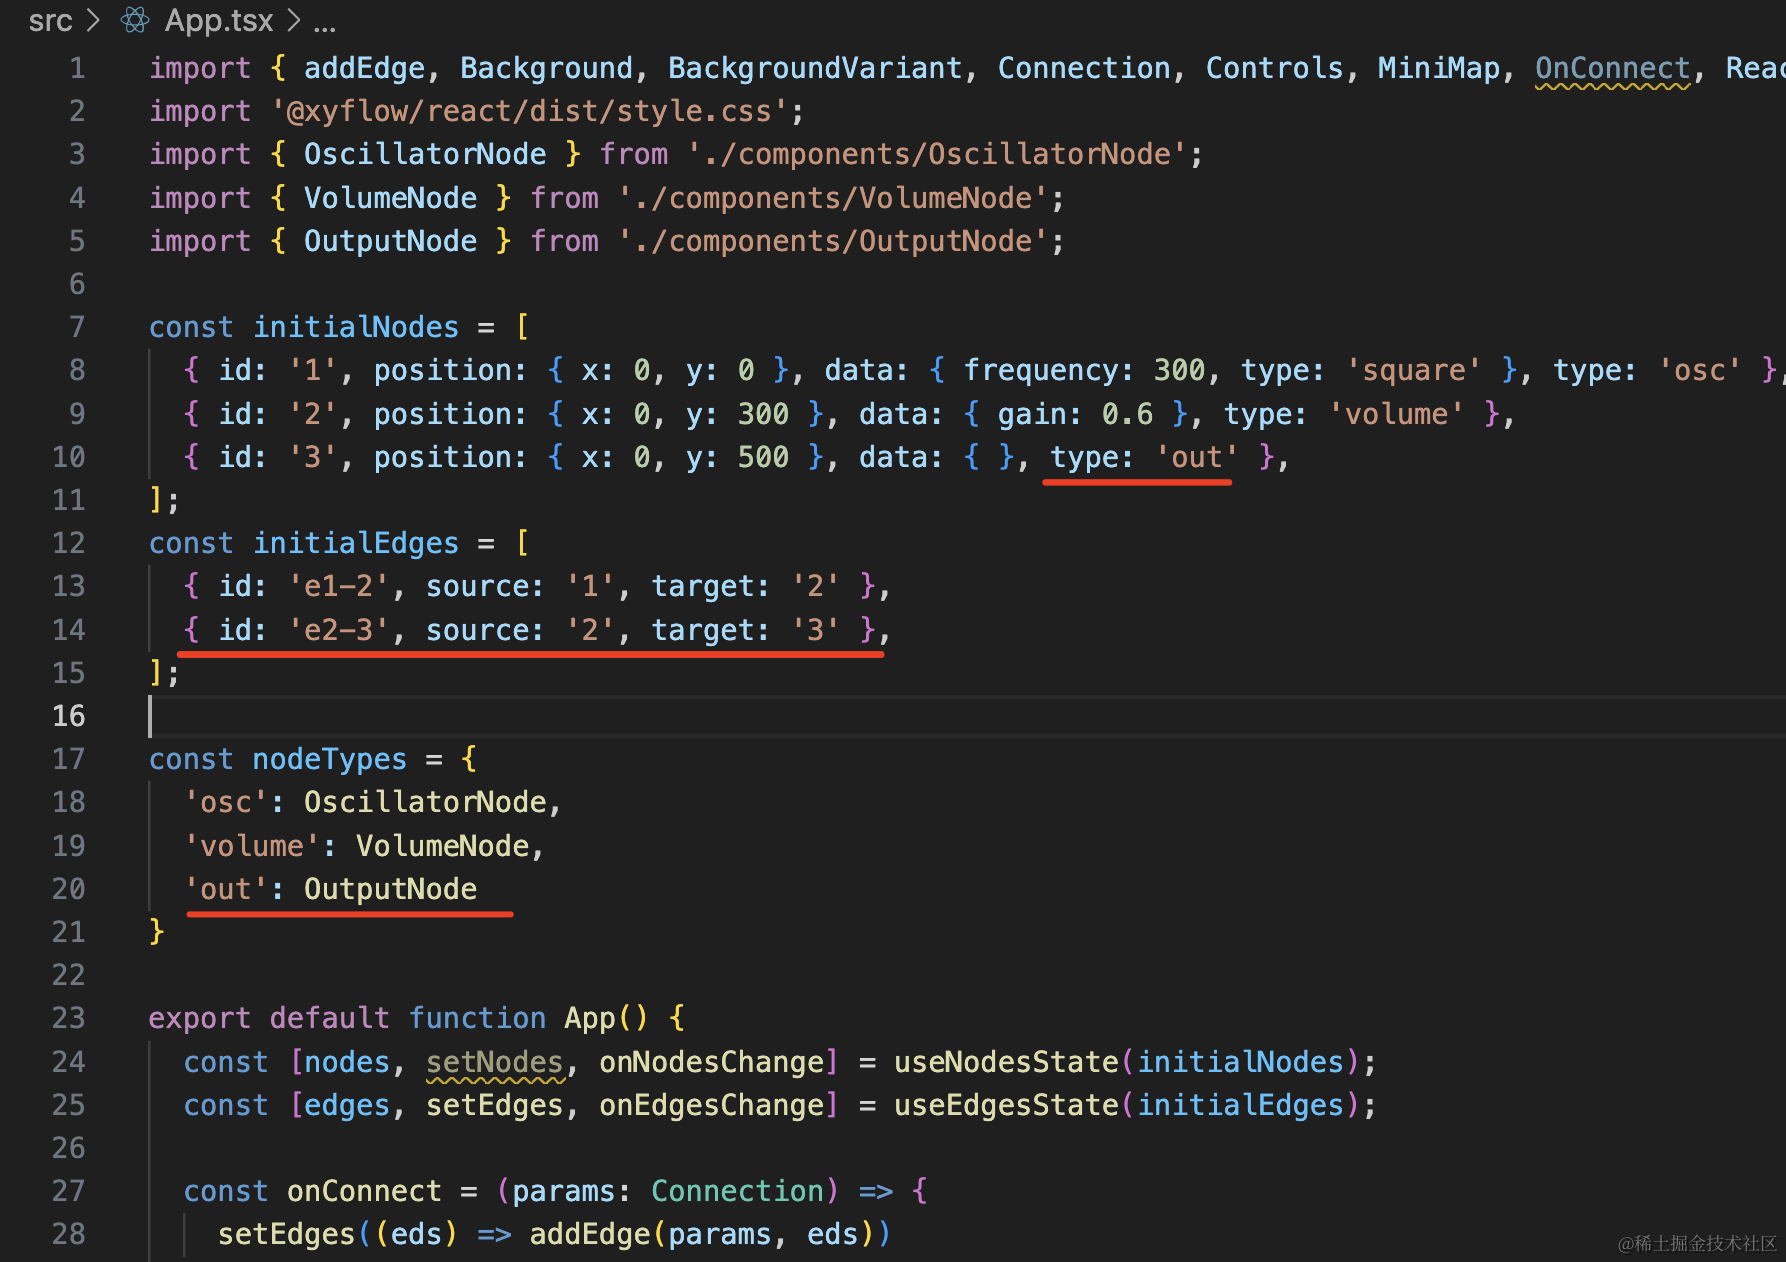
Task: Click the 'e2-3' edge id string
Action: pyautogui.click(x=339, y=630)
